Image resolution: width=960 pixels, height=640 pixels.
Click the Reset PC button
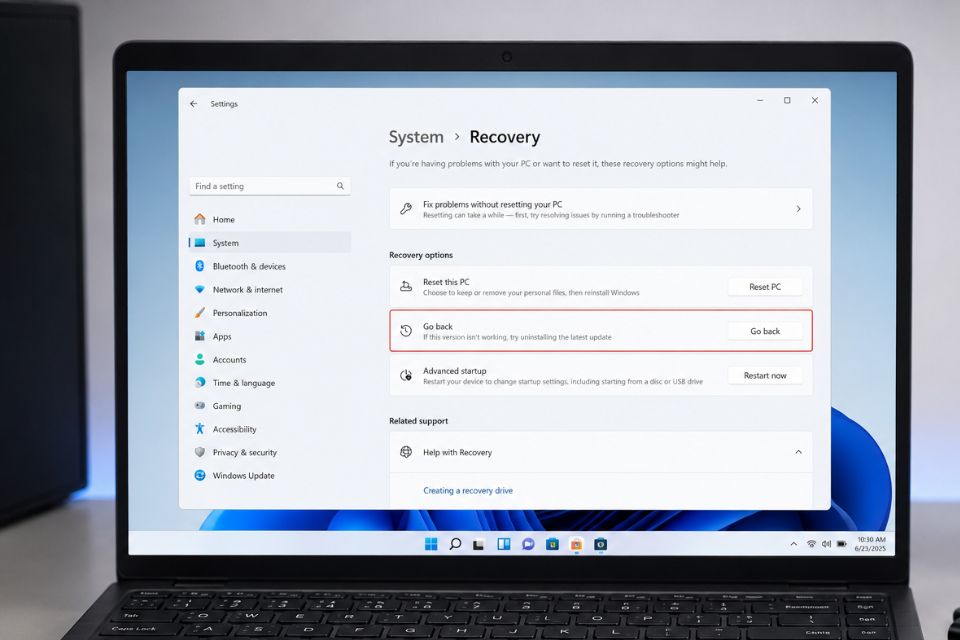[x=765, y=287]
